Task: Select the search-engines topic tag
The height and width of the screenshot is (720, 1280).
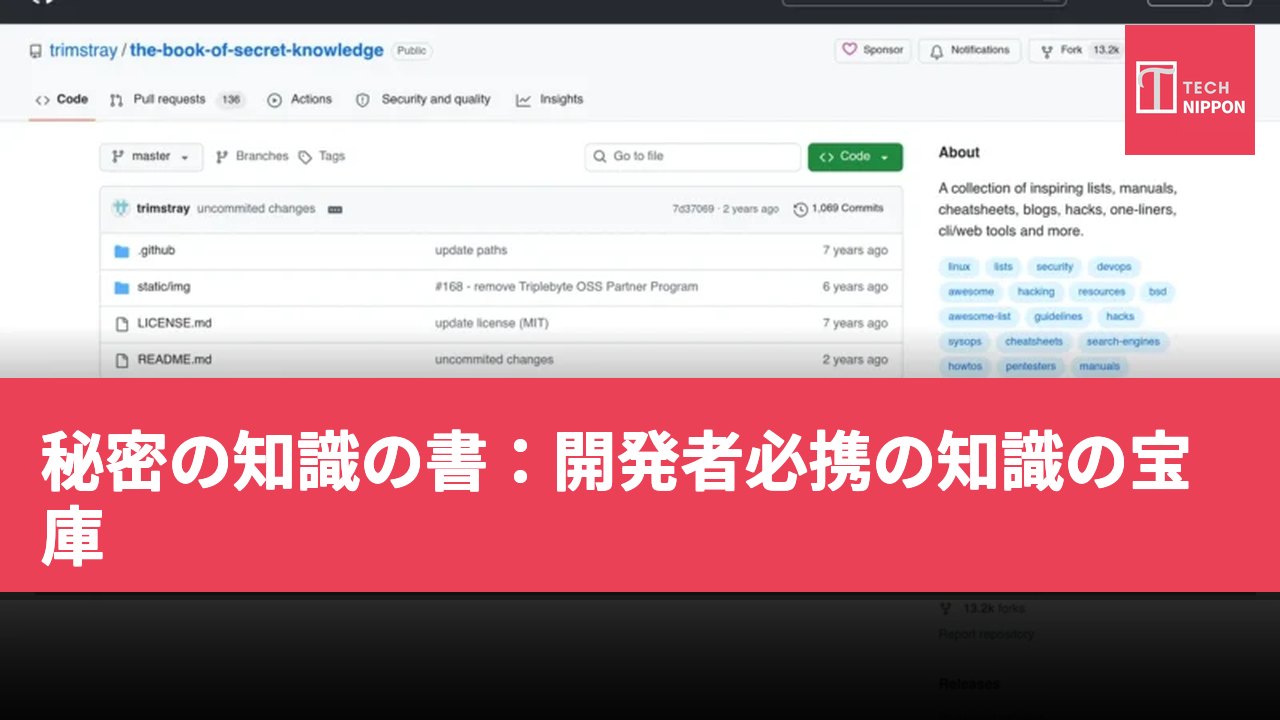Action: (1123, 342)
